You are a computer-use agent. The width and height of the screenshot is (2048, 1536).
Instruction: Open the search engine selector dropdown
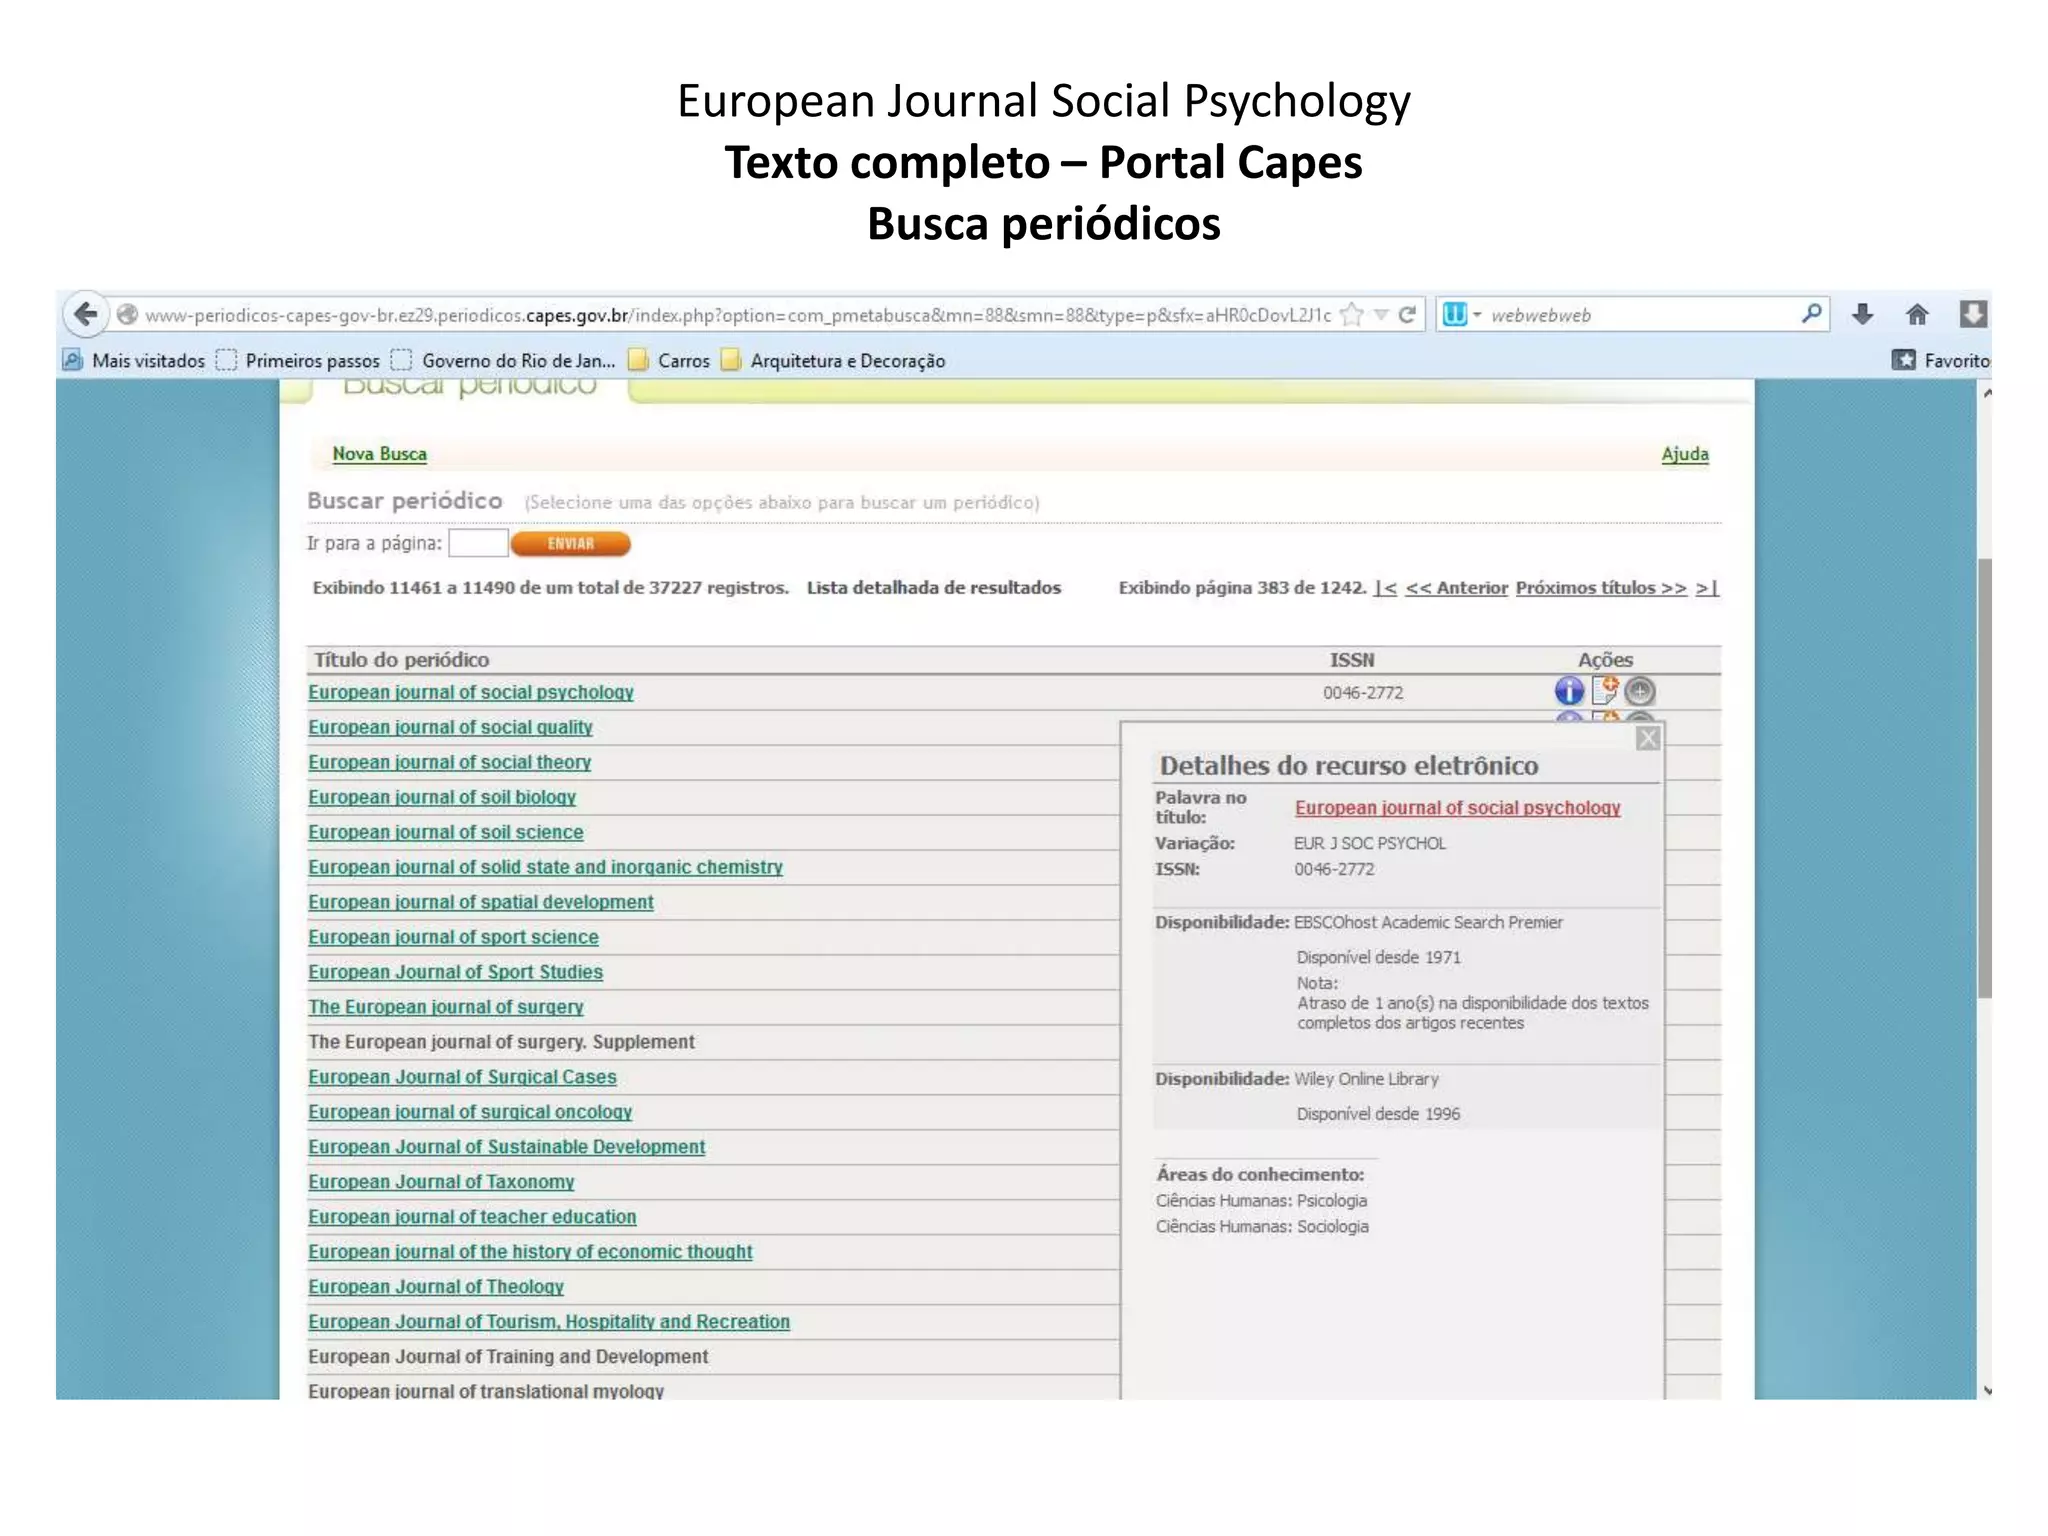coord(1461,315)
